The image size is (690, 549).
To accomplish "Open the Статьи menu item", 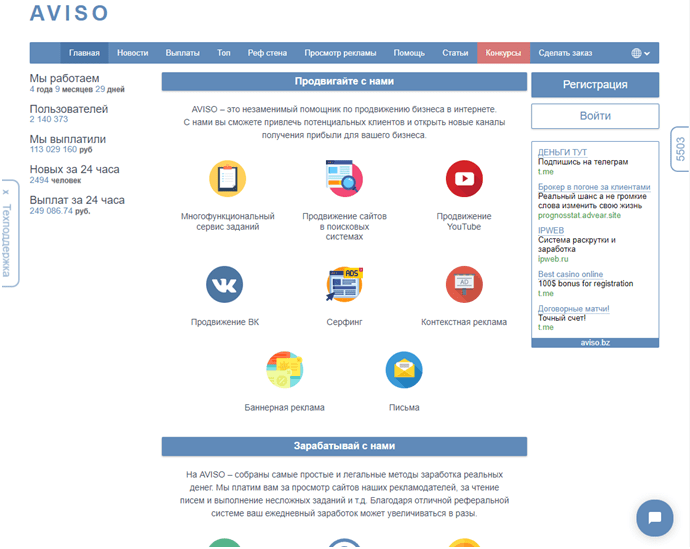I will [x=455, y=53].
